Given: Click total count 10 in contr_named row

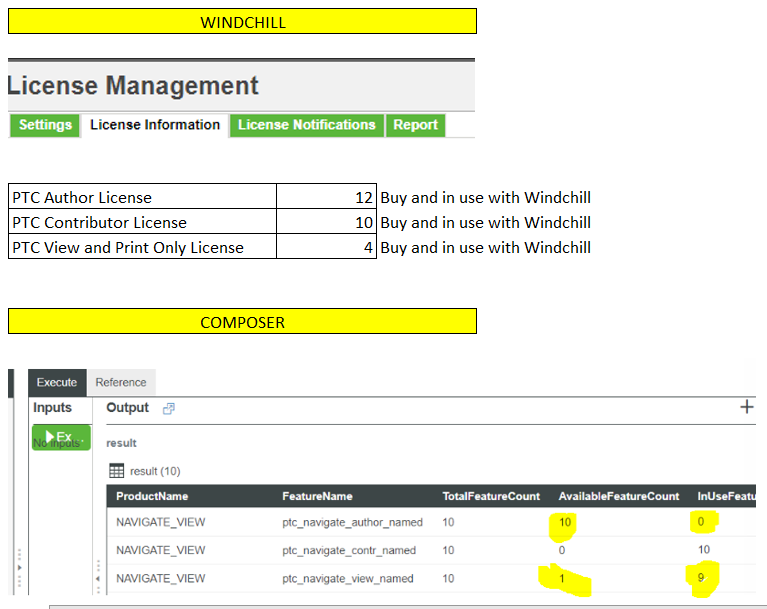Looking at the screenshot, I should [448, 550].
